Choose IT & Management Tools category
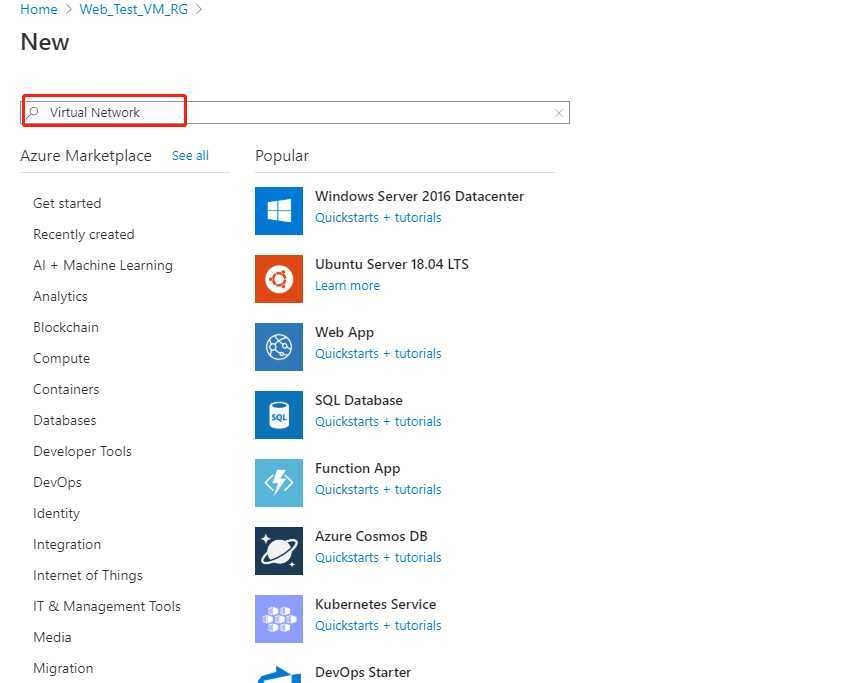The image size is (842, 683). tap(107, 607)
